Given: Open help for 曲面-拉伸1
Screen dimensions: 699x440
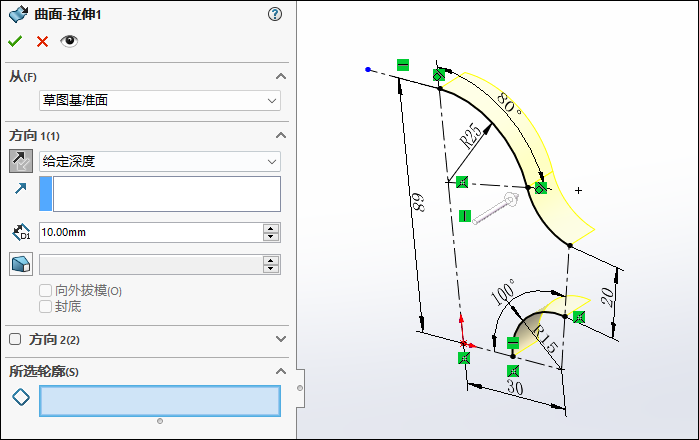Looking at the screenshot, I should (275, 14).
